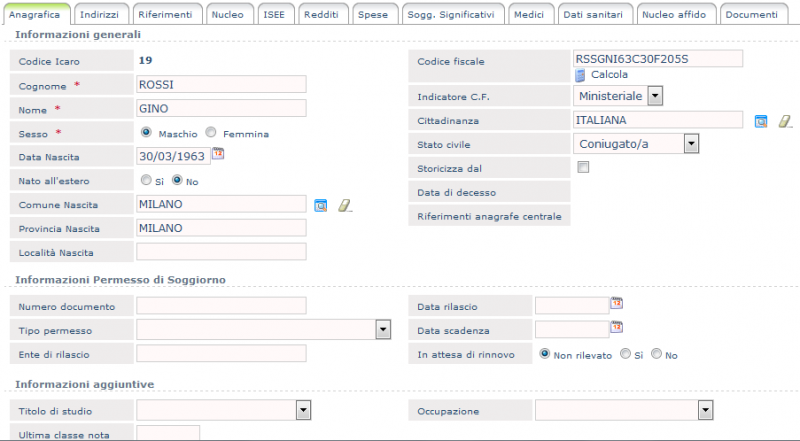Open calendar picker for Data Nascita
This screenshot has width=800, height=441.
tap(218, 154)
